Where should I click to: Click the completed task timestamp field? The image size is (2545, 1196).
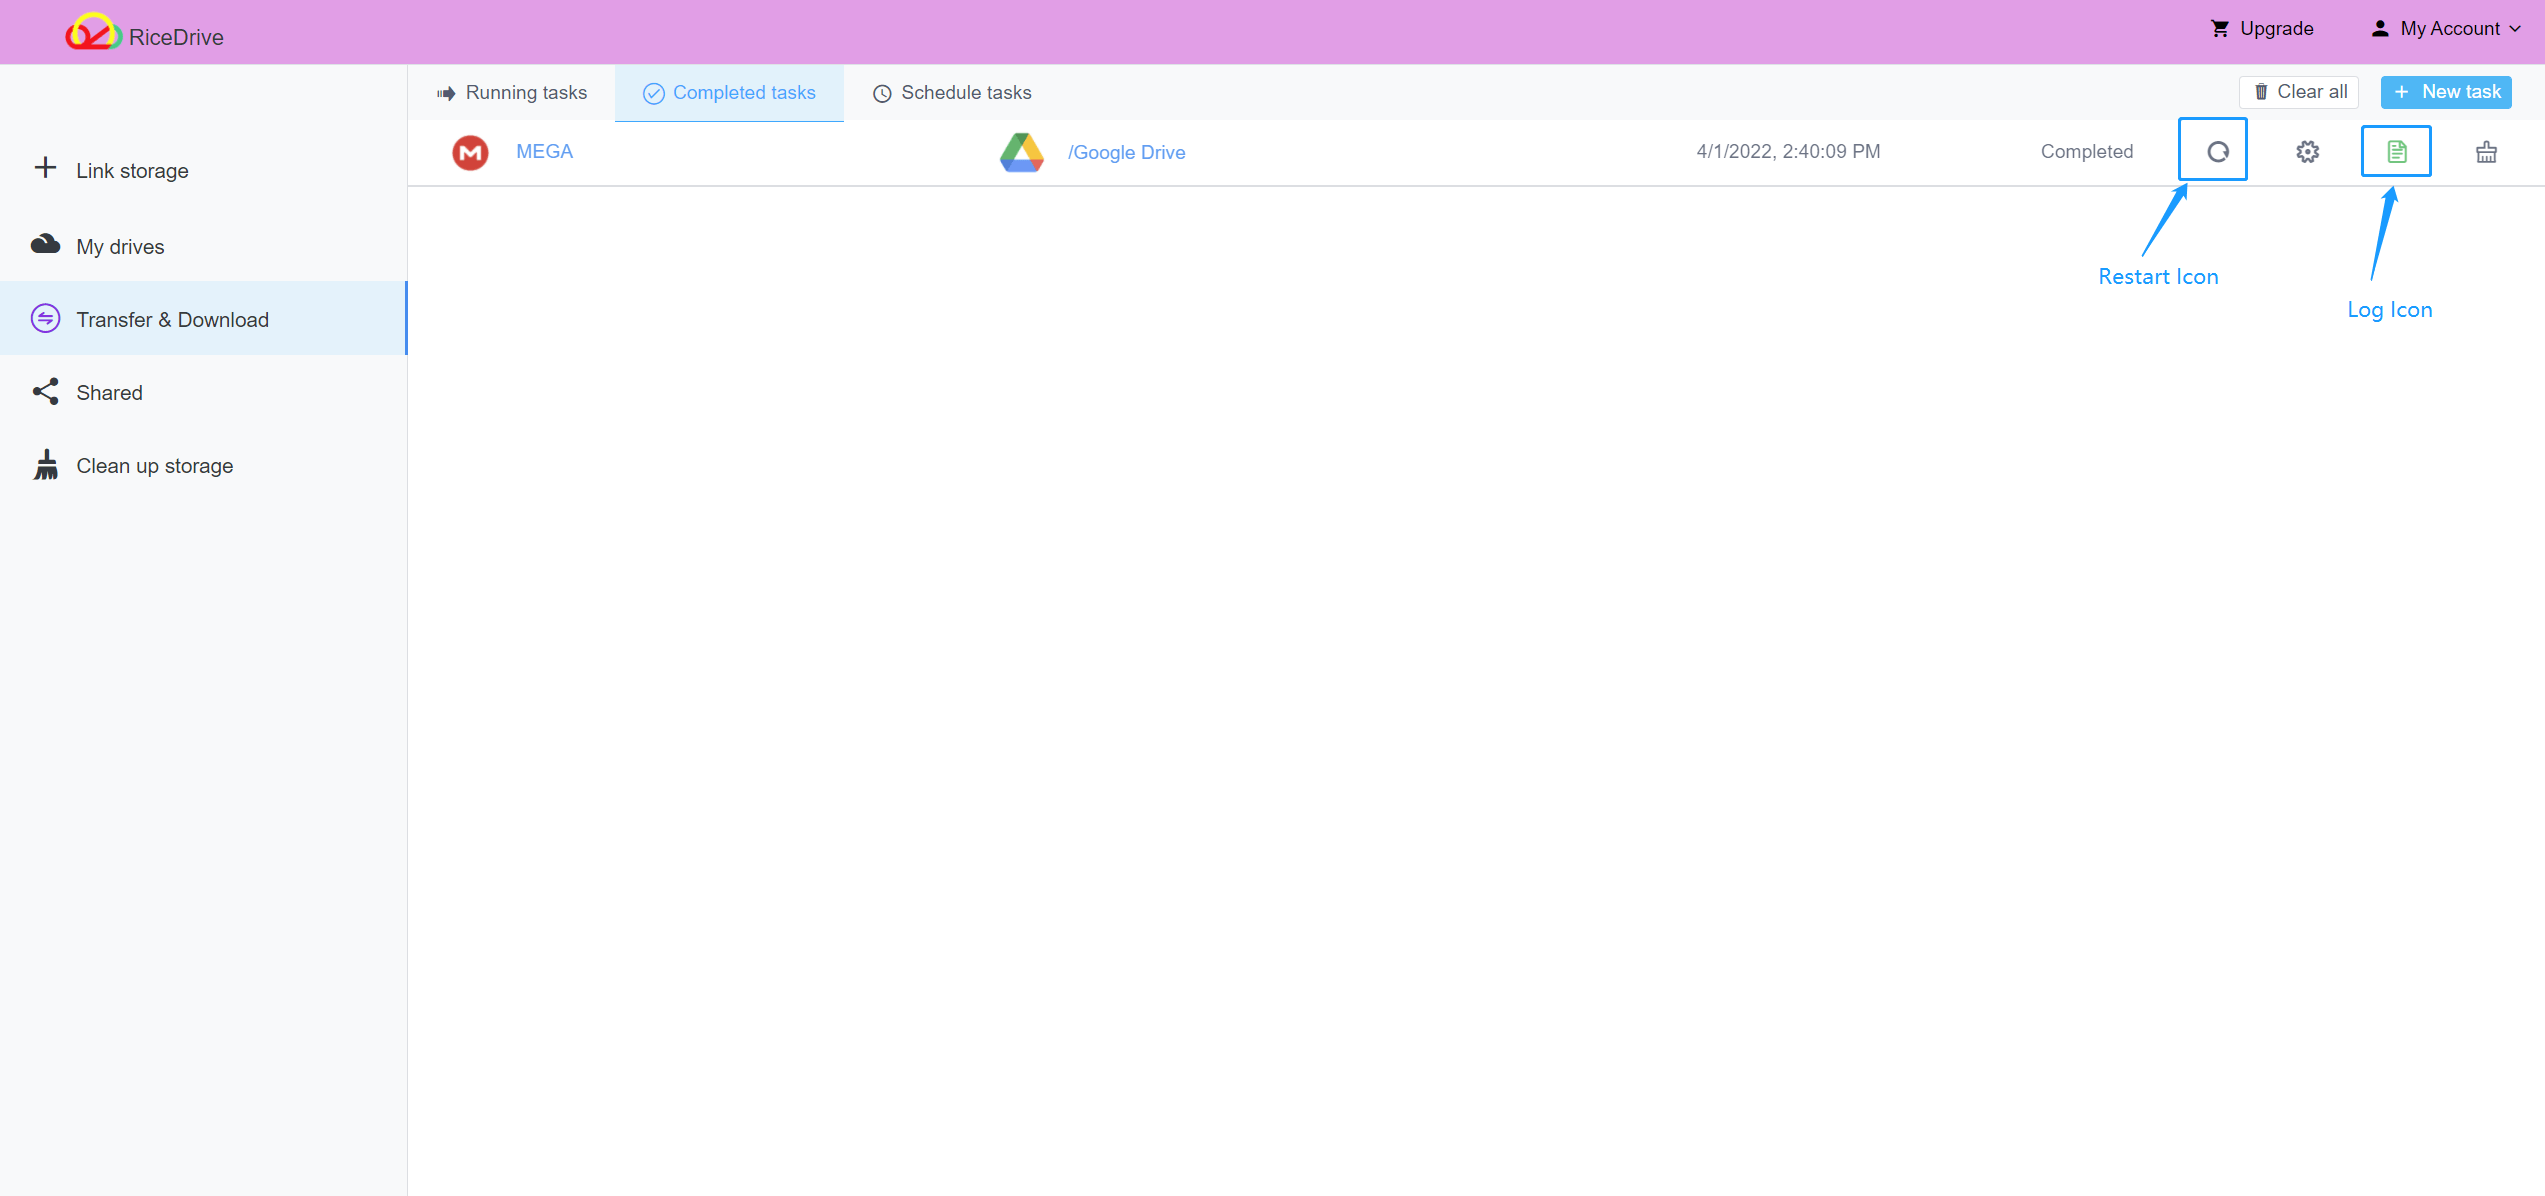point(1785,153)
